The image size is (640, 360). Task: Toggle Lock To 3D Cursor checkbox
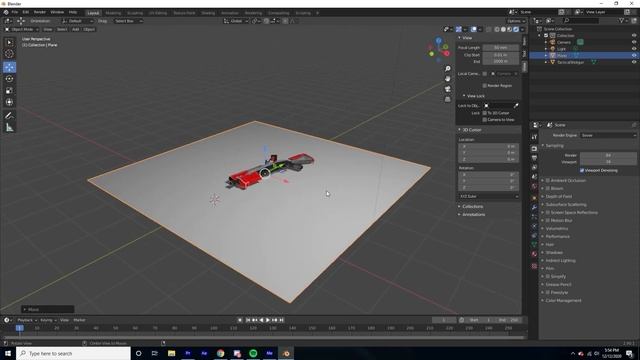[484, 113]
